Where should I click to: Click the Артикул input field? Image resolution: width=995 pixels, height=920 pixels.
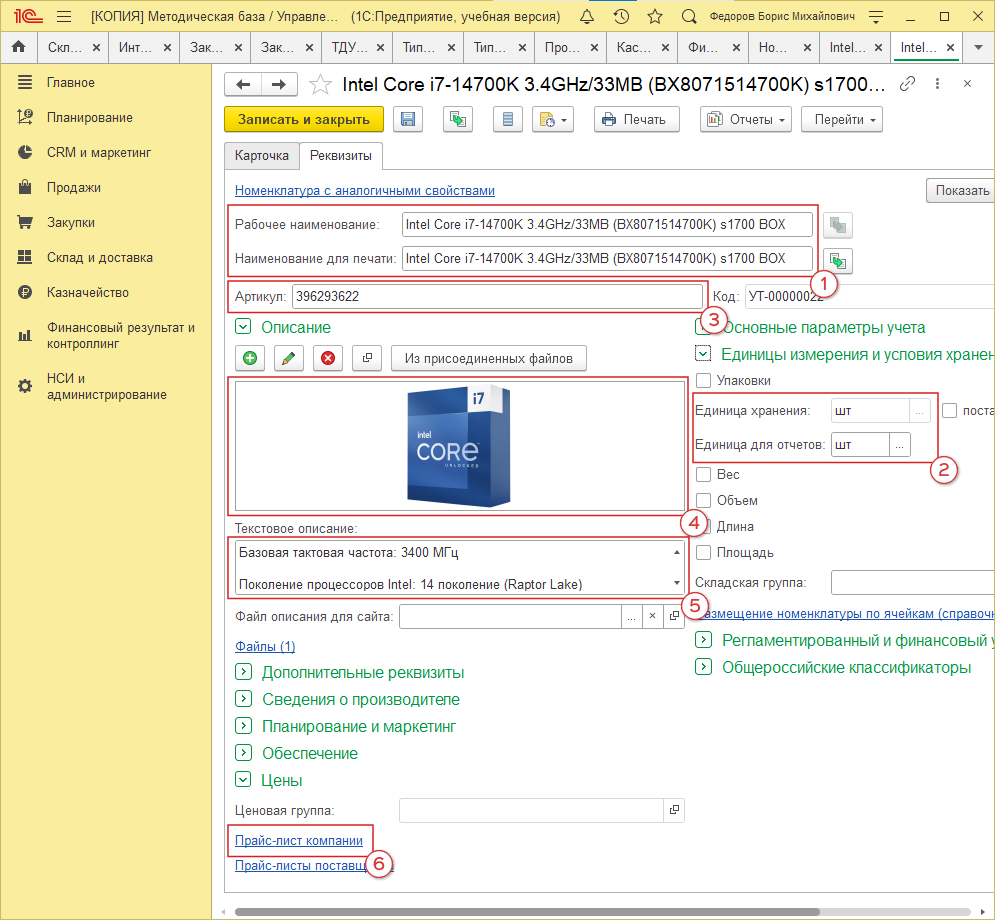(496, 296)
